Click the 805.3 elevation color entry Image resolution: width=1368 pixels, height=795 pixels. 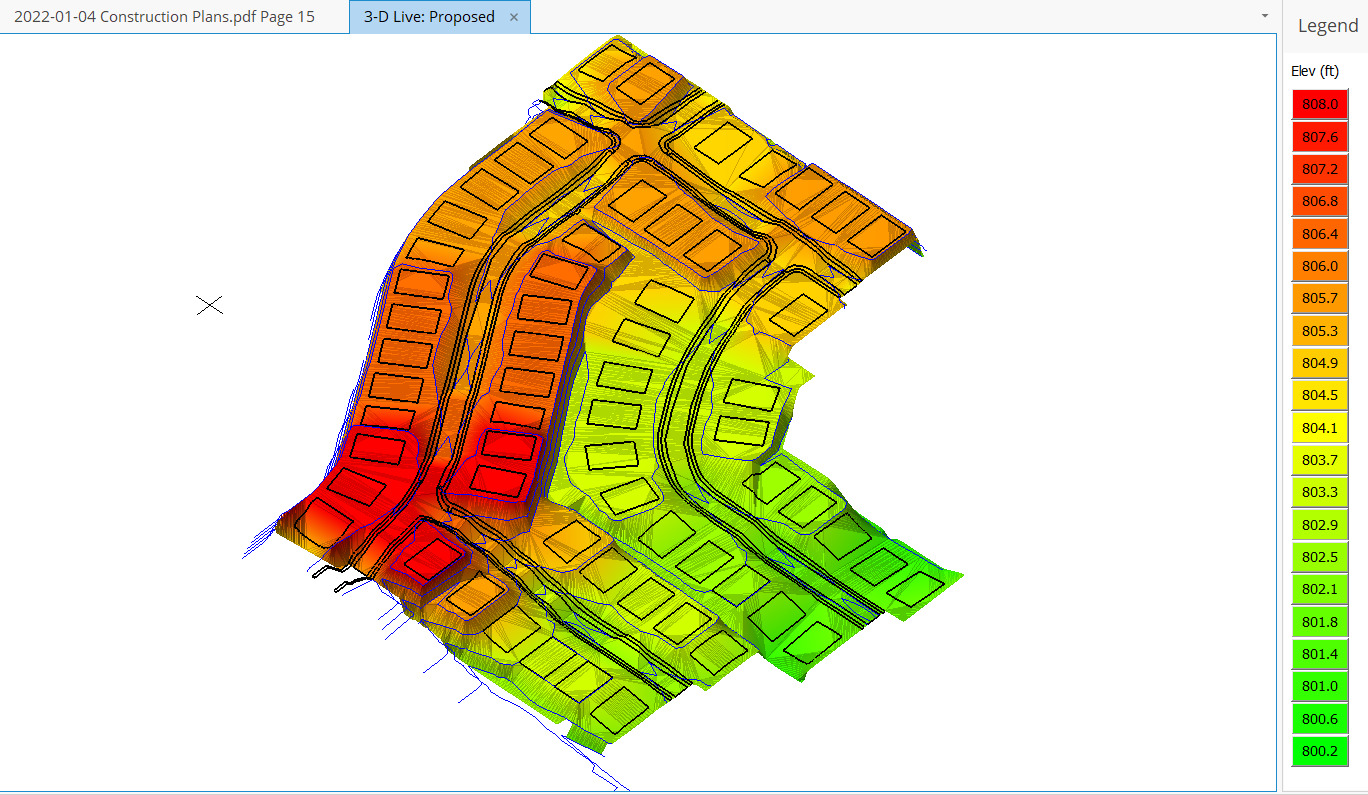click(1320, 331)
